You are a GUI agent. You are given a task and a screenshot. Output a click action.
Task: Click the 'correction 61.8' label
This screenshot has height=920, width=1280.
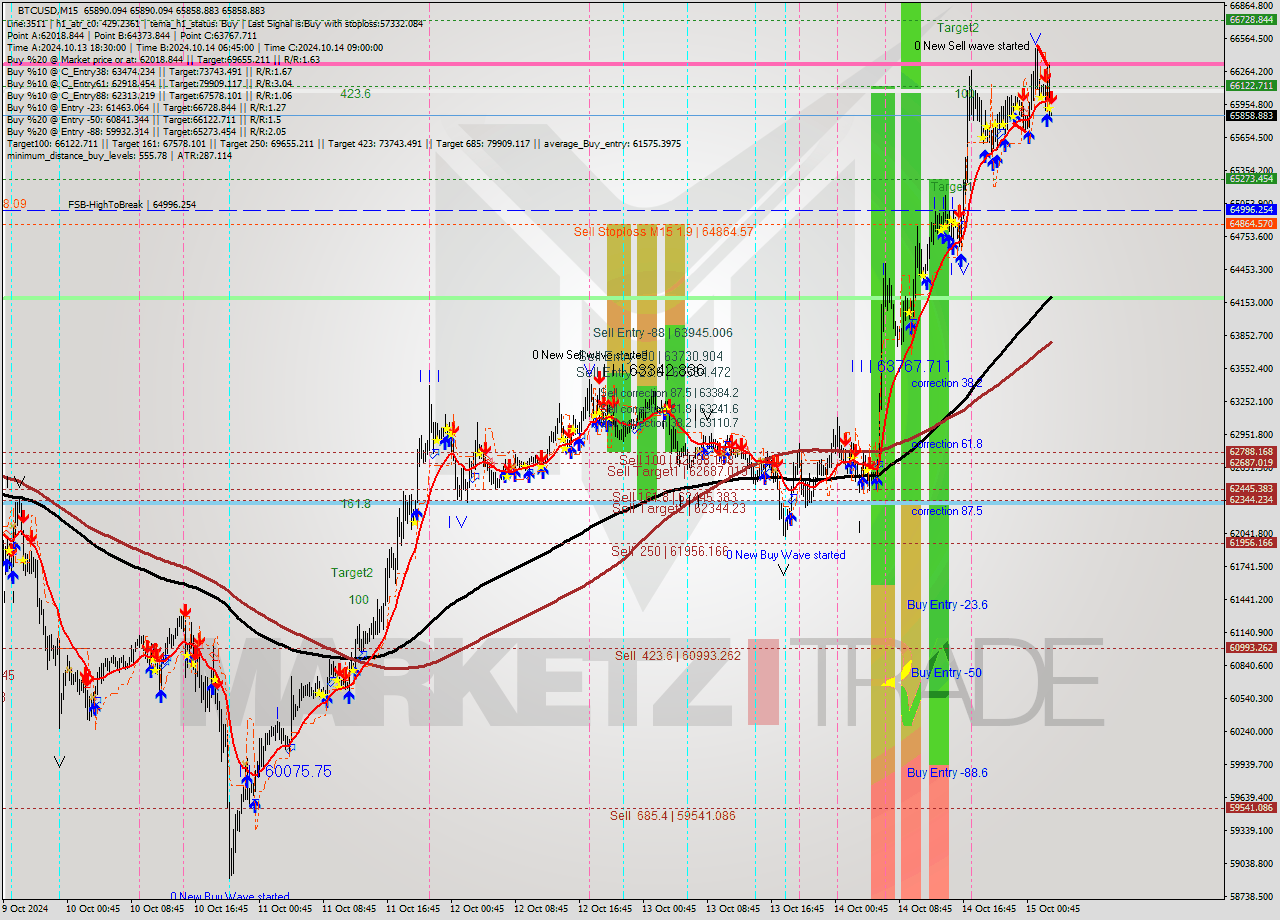pos(946,444)
